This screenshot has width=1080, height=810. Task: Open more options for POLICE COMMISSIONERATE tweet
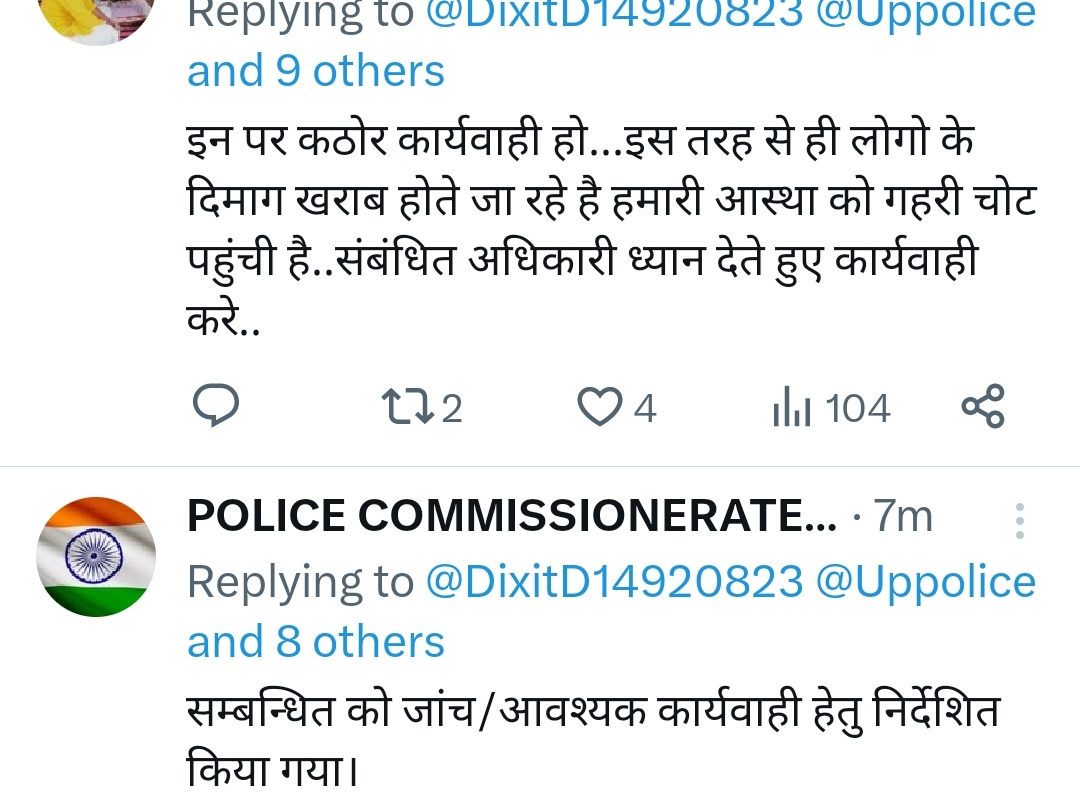tap(1019, 521)
